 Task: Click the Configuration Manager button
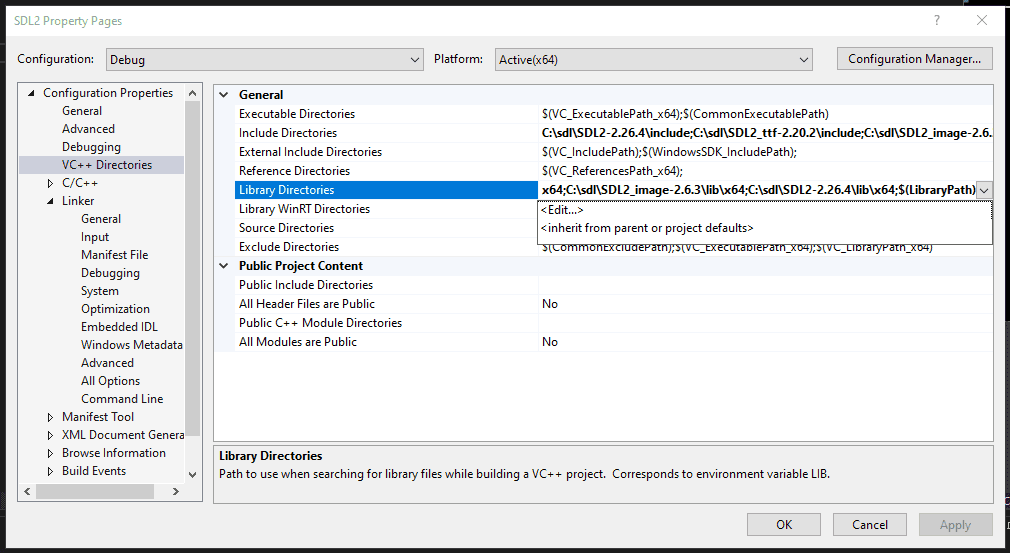coord(914,59)
